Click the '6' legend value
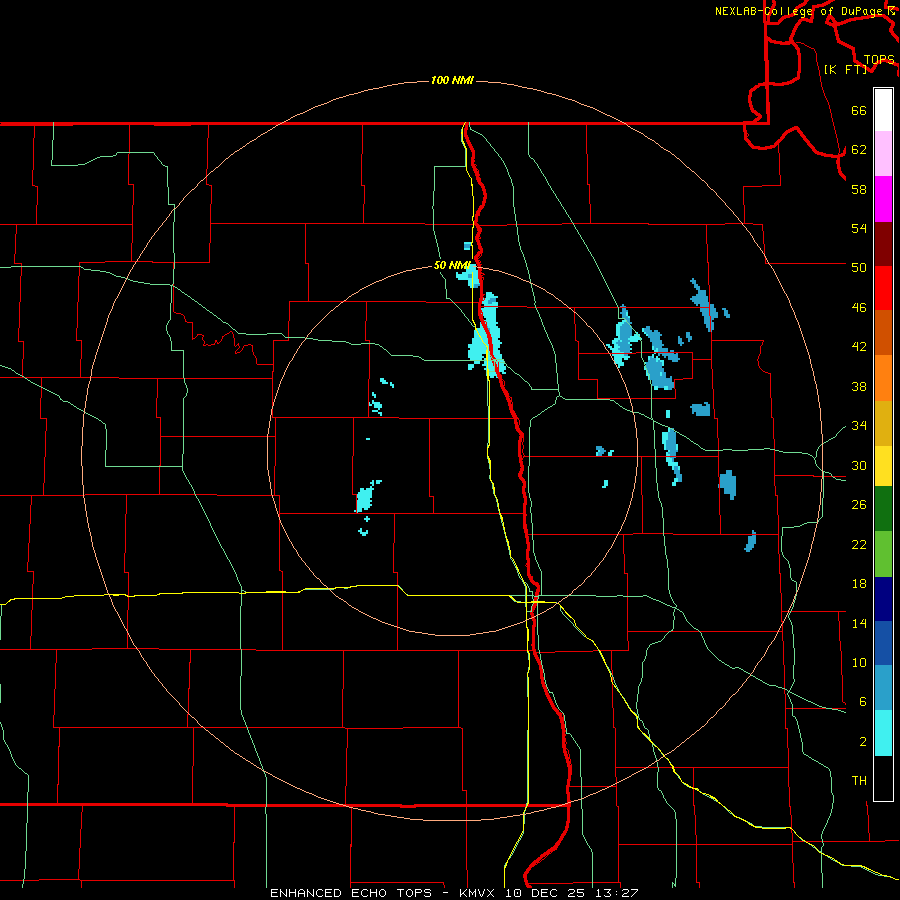900x900 pixels. coord(863,702)
